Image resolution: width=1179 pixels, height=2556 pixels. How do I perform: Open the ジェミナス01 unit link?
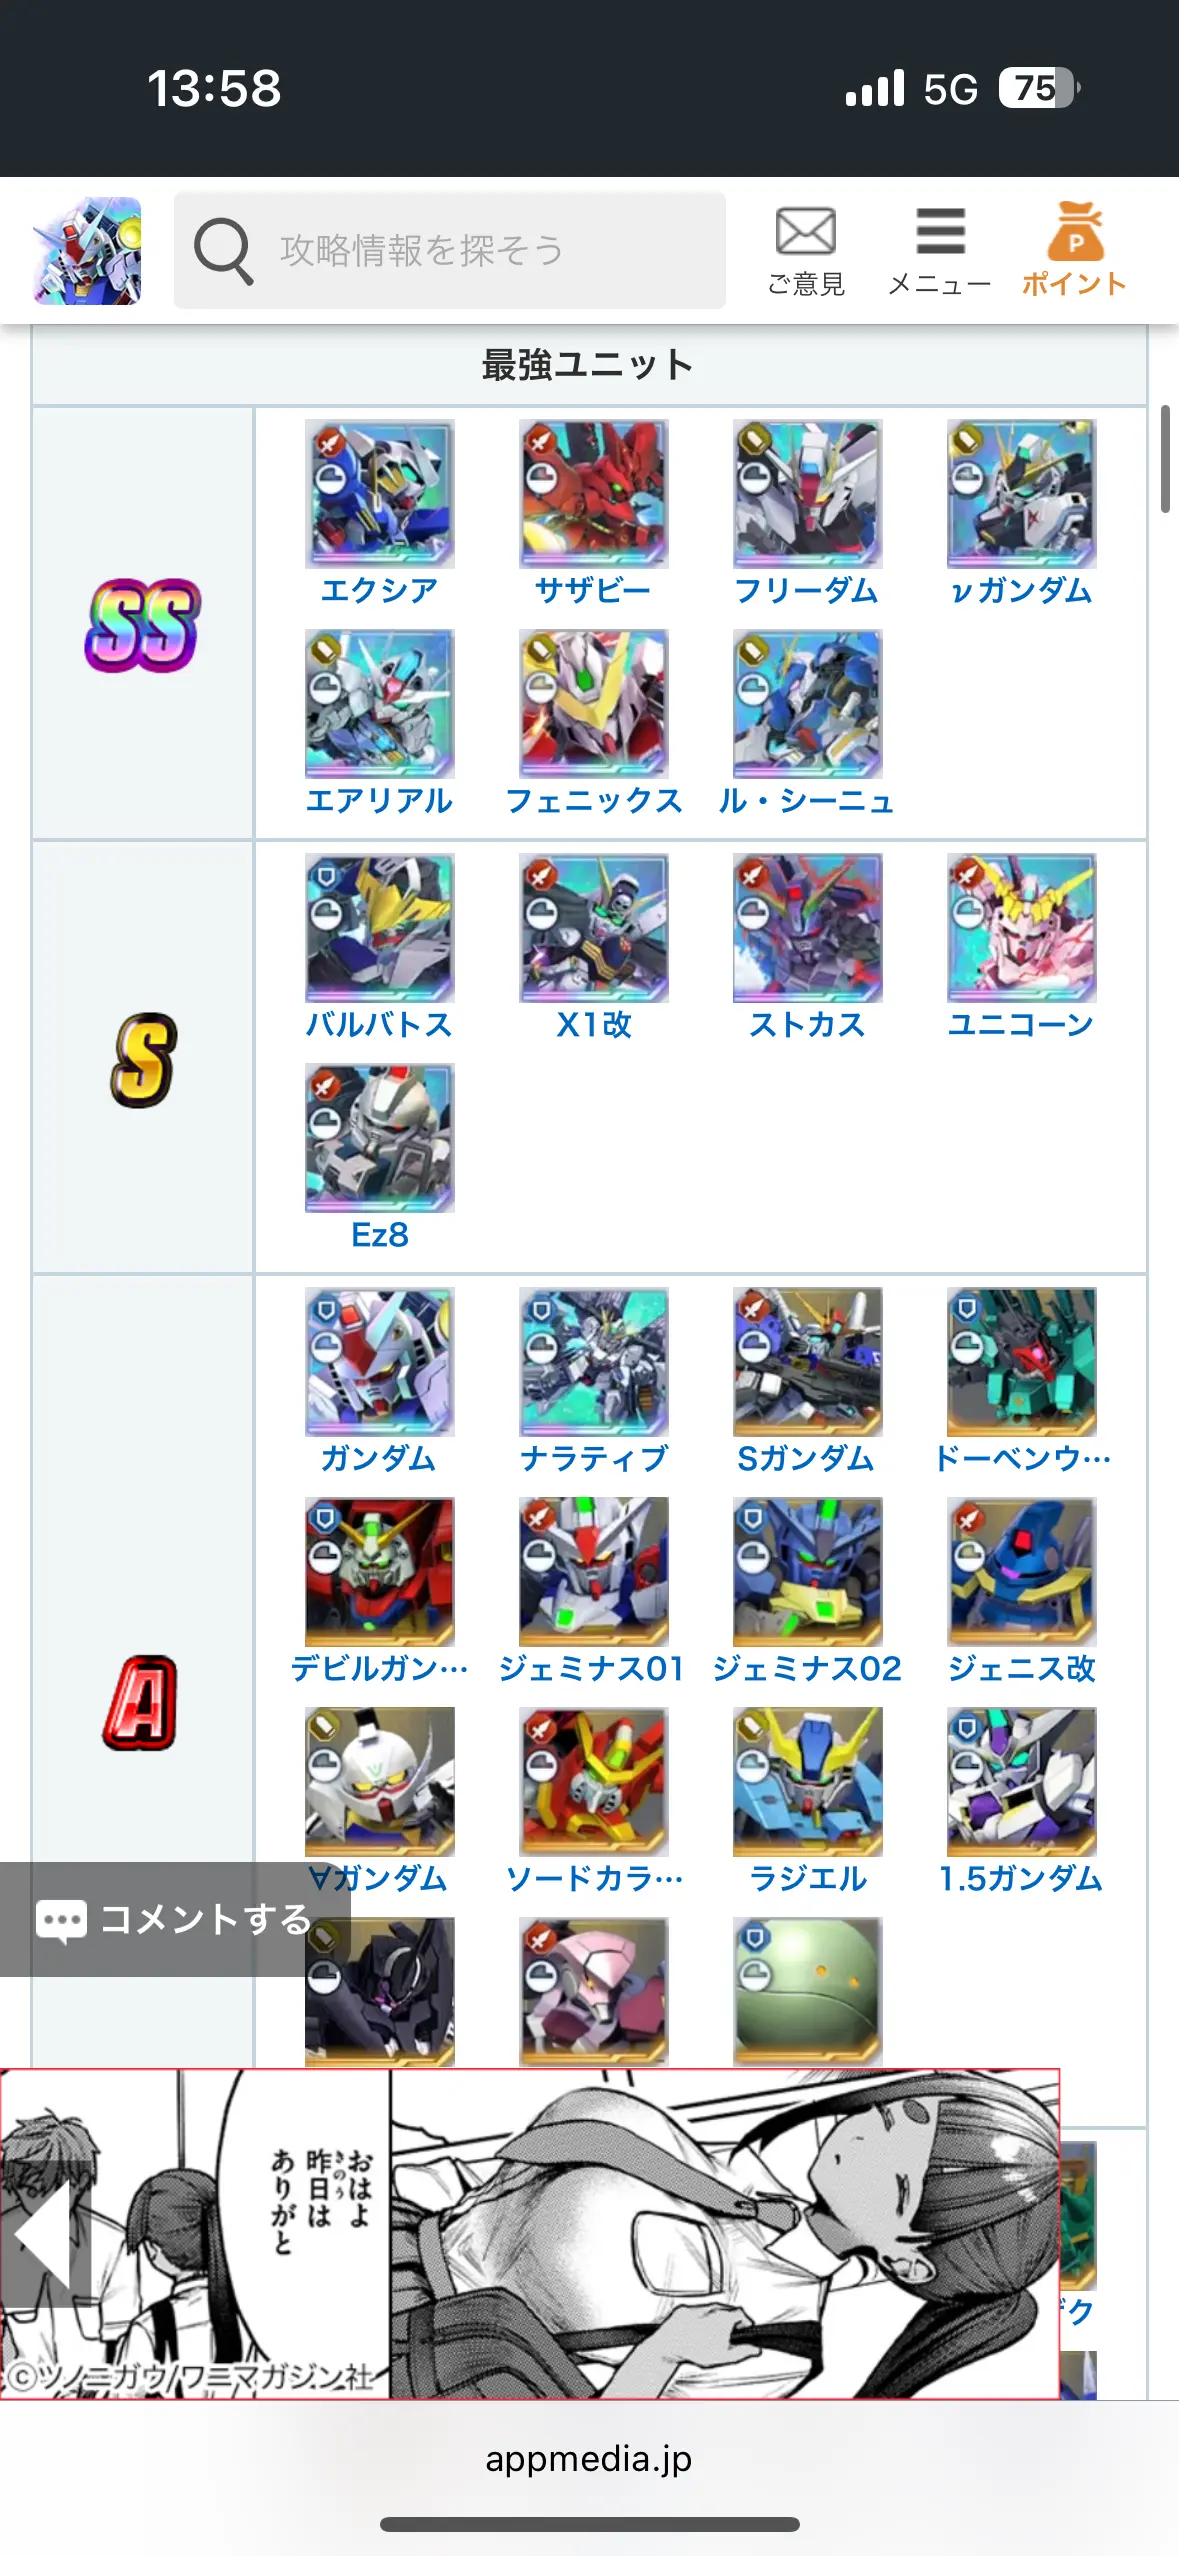pos(592,1668)
